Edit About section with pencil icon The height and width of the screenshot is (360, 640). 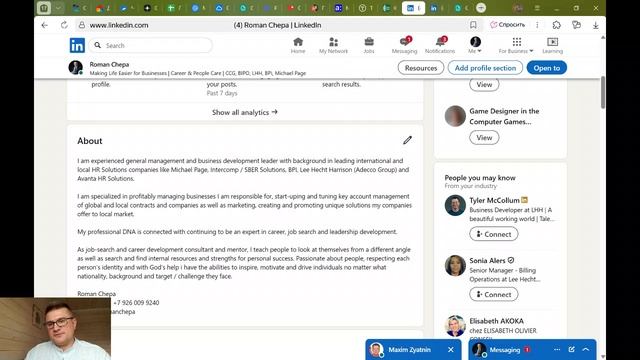[x=407, y=140]
